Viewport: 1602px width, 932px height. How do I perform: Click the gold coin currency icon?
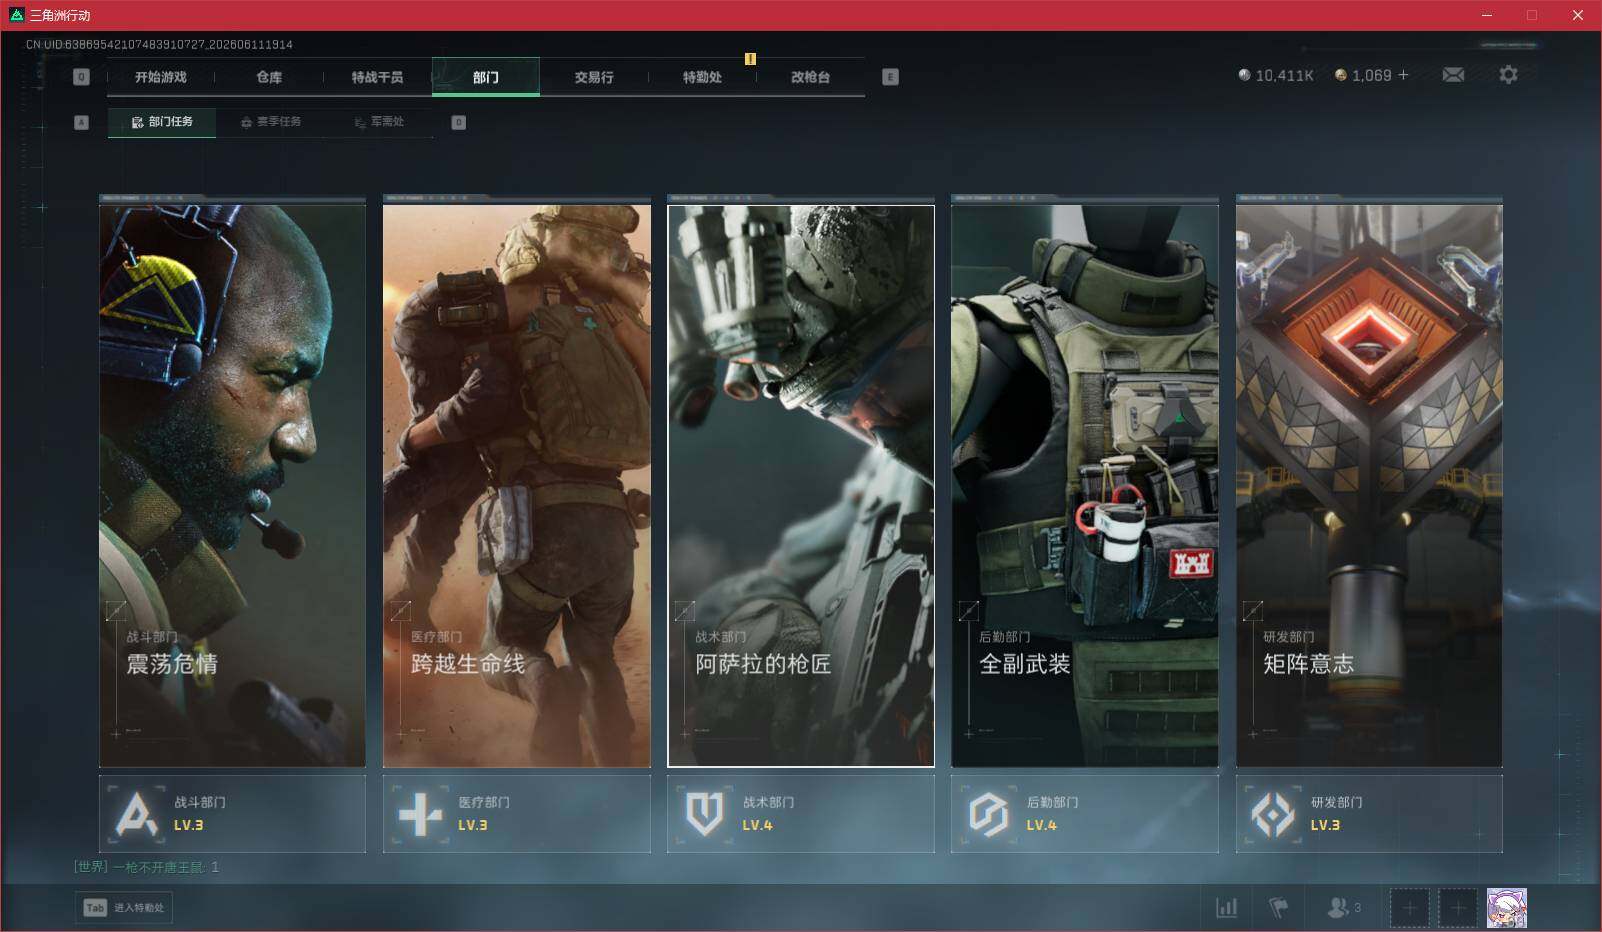[1341, 75]
